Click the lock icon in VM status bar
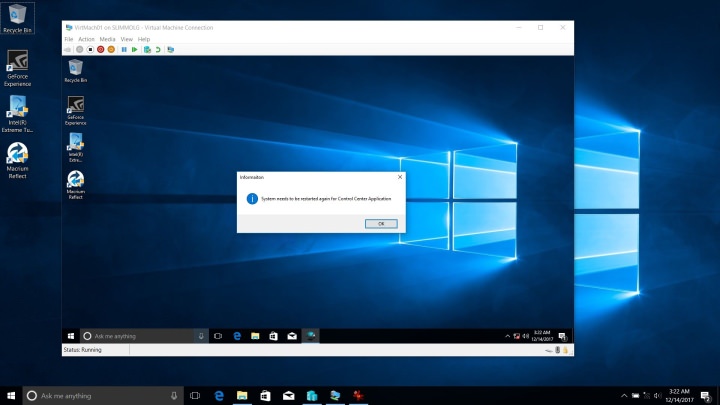The width and height of the screenshot is (720, 405). (565, 350)
